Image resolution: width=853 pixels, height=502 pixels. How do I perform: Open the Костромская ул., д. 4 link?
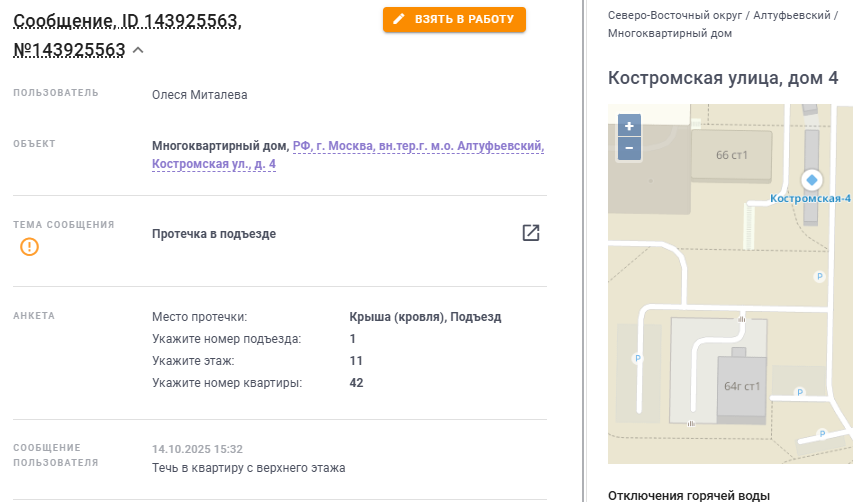coord(214,163)
